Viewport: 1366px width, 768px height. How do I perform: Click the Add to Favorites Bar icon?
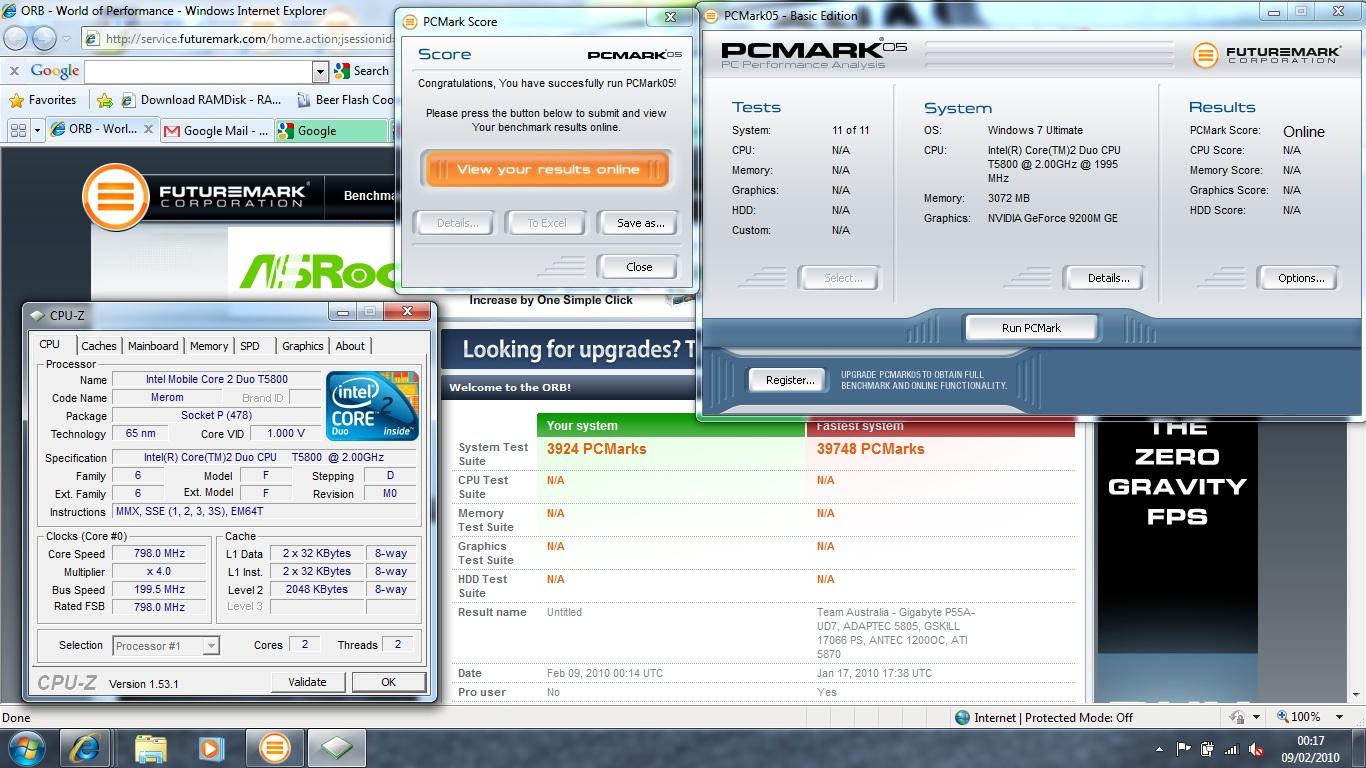105,100
